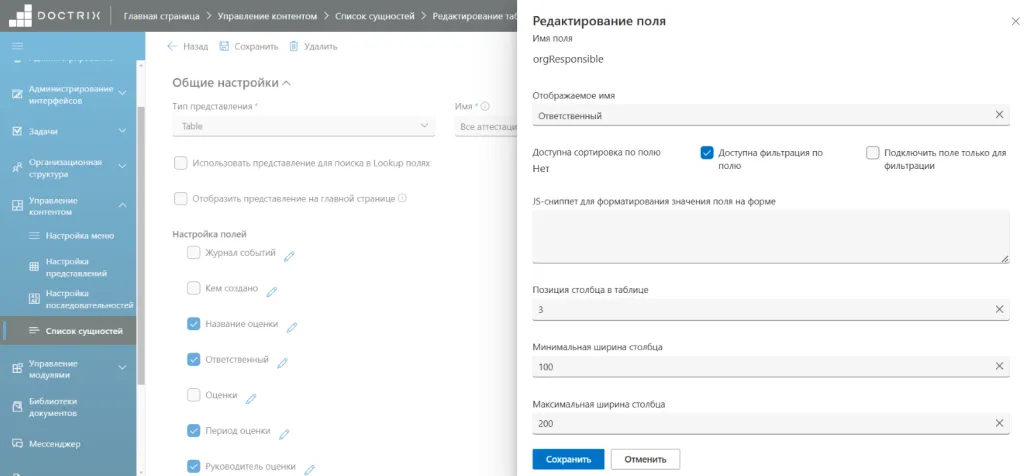The height and width of the screenshot is (476, 1024).
Task: Click the pencil icon next to Журнал событий
Action: [x=289, y=256]
